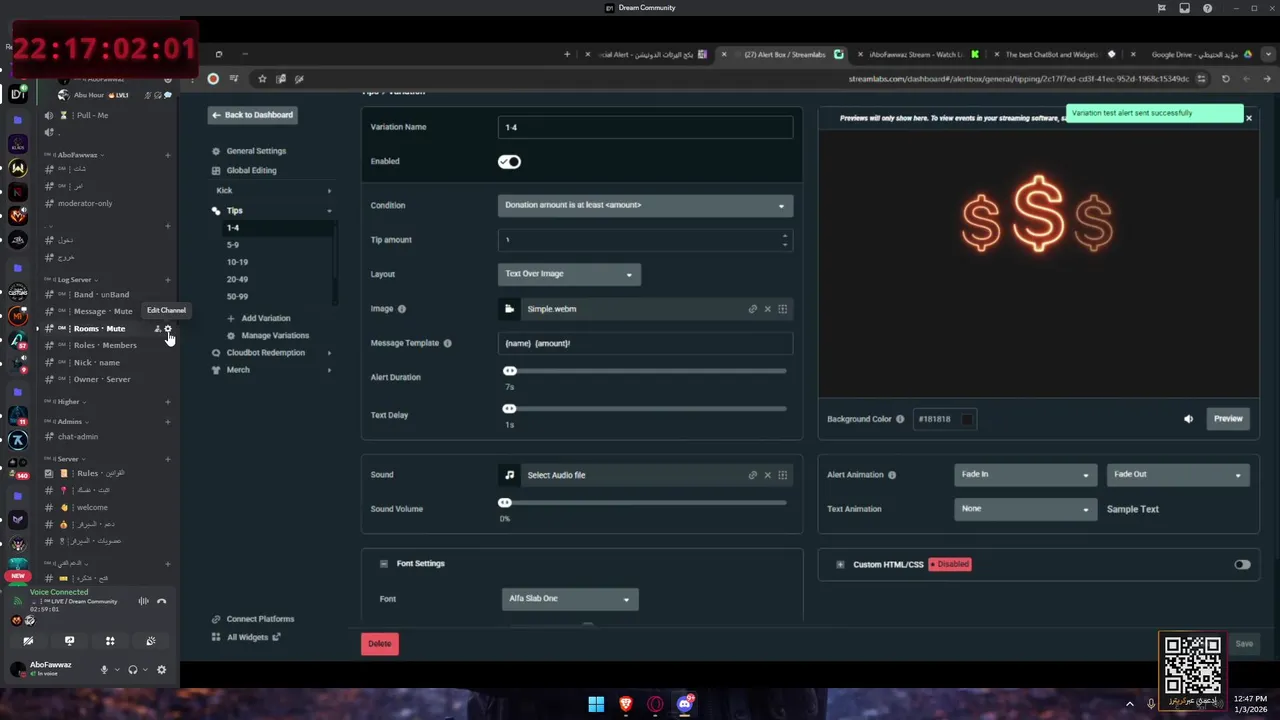The width and height of the screenshot is (1280, 720).
Task: Open the Condition dropdown
Action: (645, 205)
